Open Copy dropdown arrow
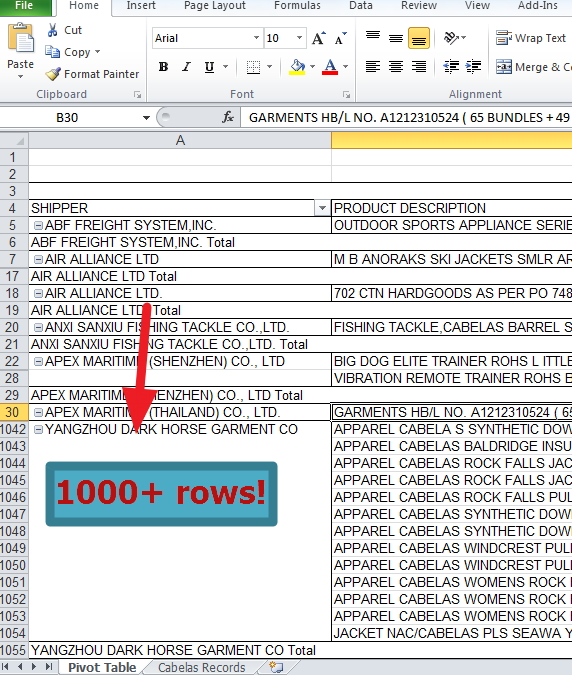The image size is (572, 675). (98, 52)
